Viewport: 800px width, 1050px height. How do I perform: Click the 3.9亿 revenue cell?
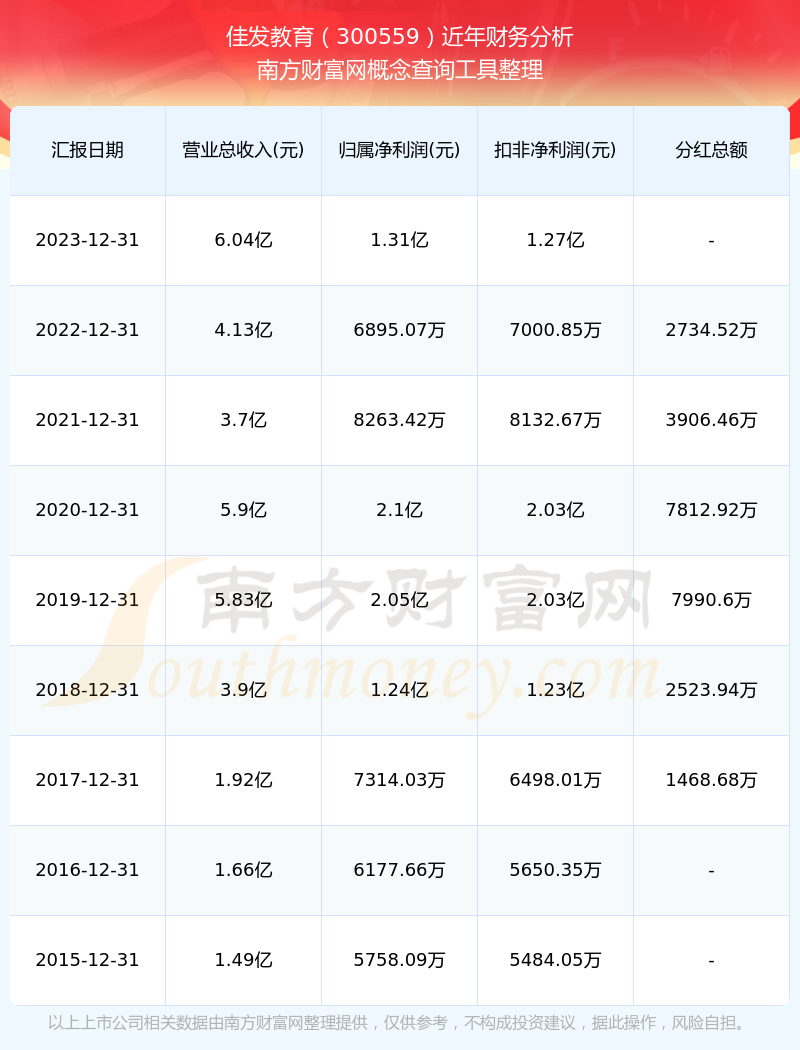pos(244,690)
